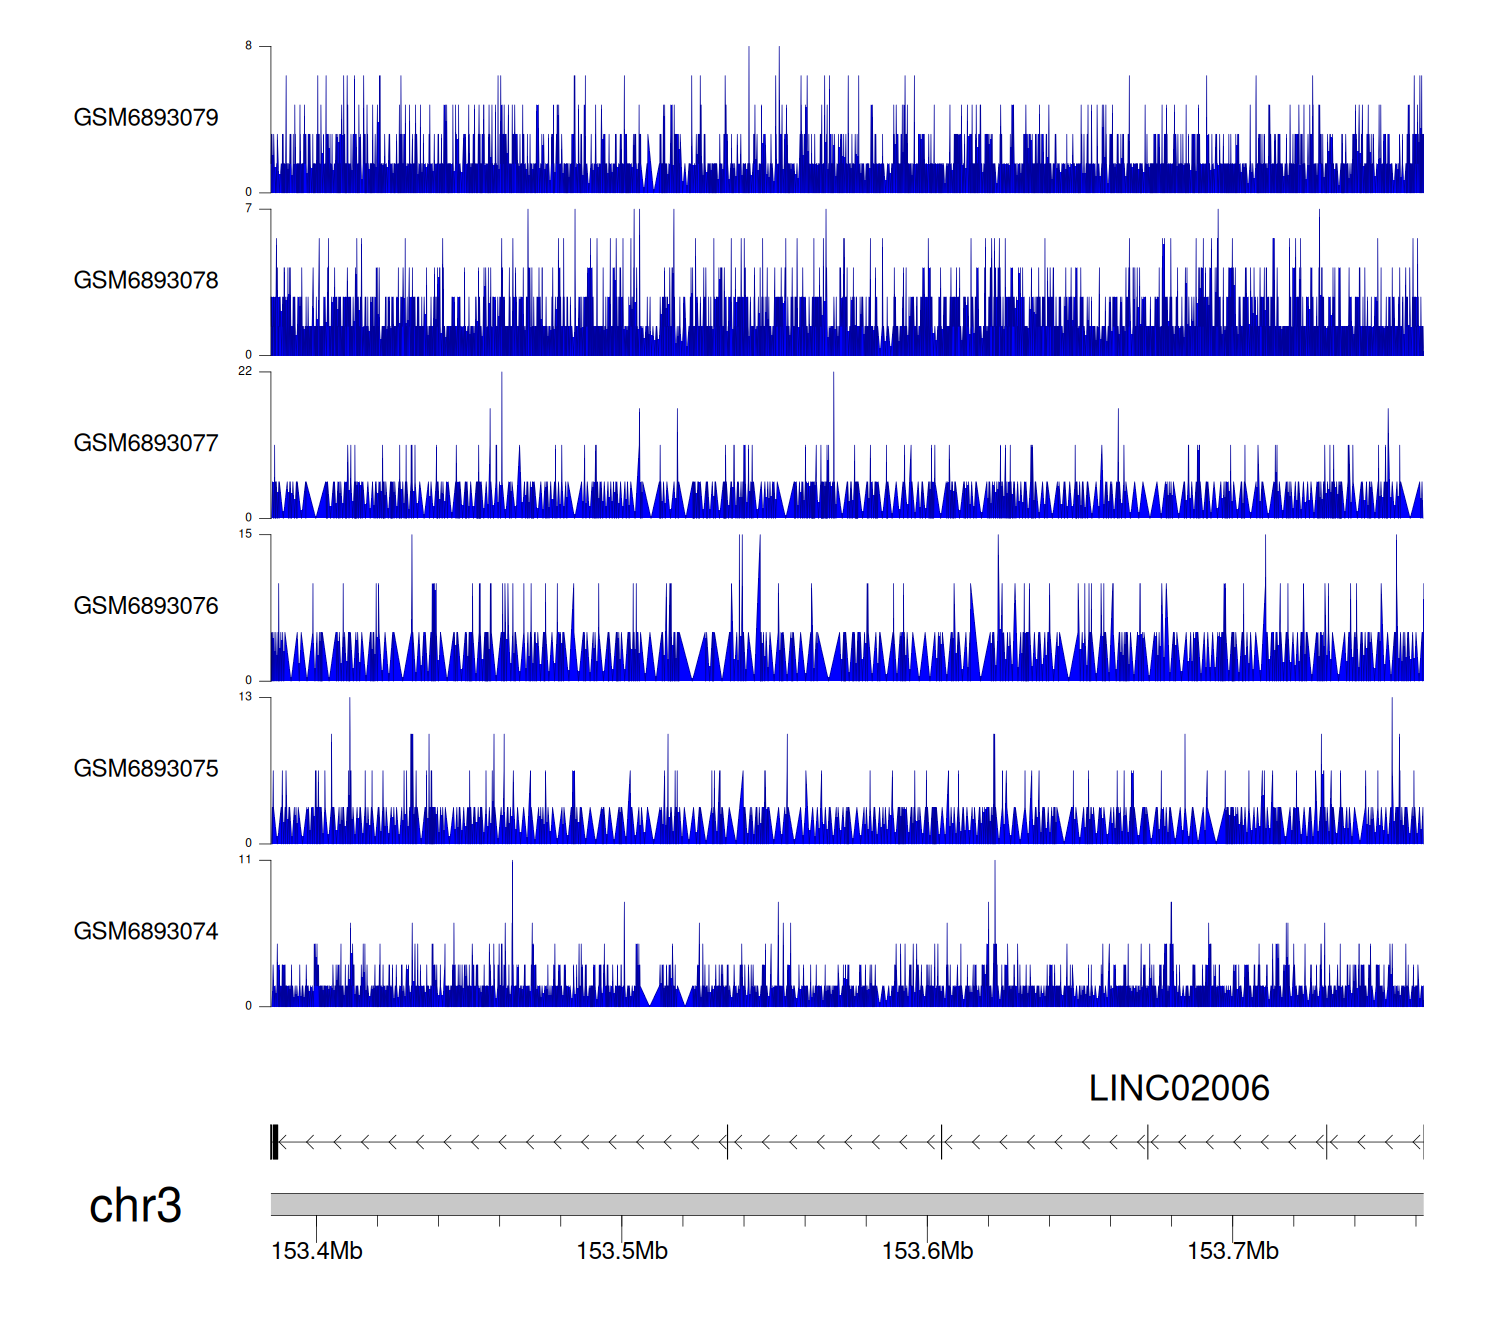
Task: Click the y-axis maximum value 11
Action: click(x=245, y=860)
